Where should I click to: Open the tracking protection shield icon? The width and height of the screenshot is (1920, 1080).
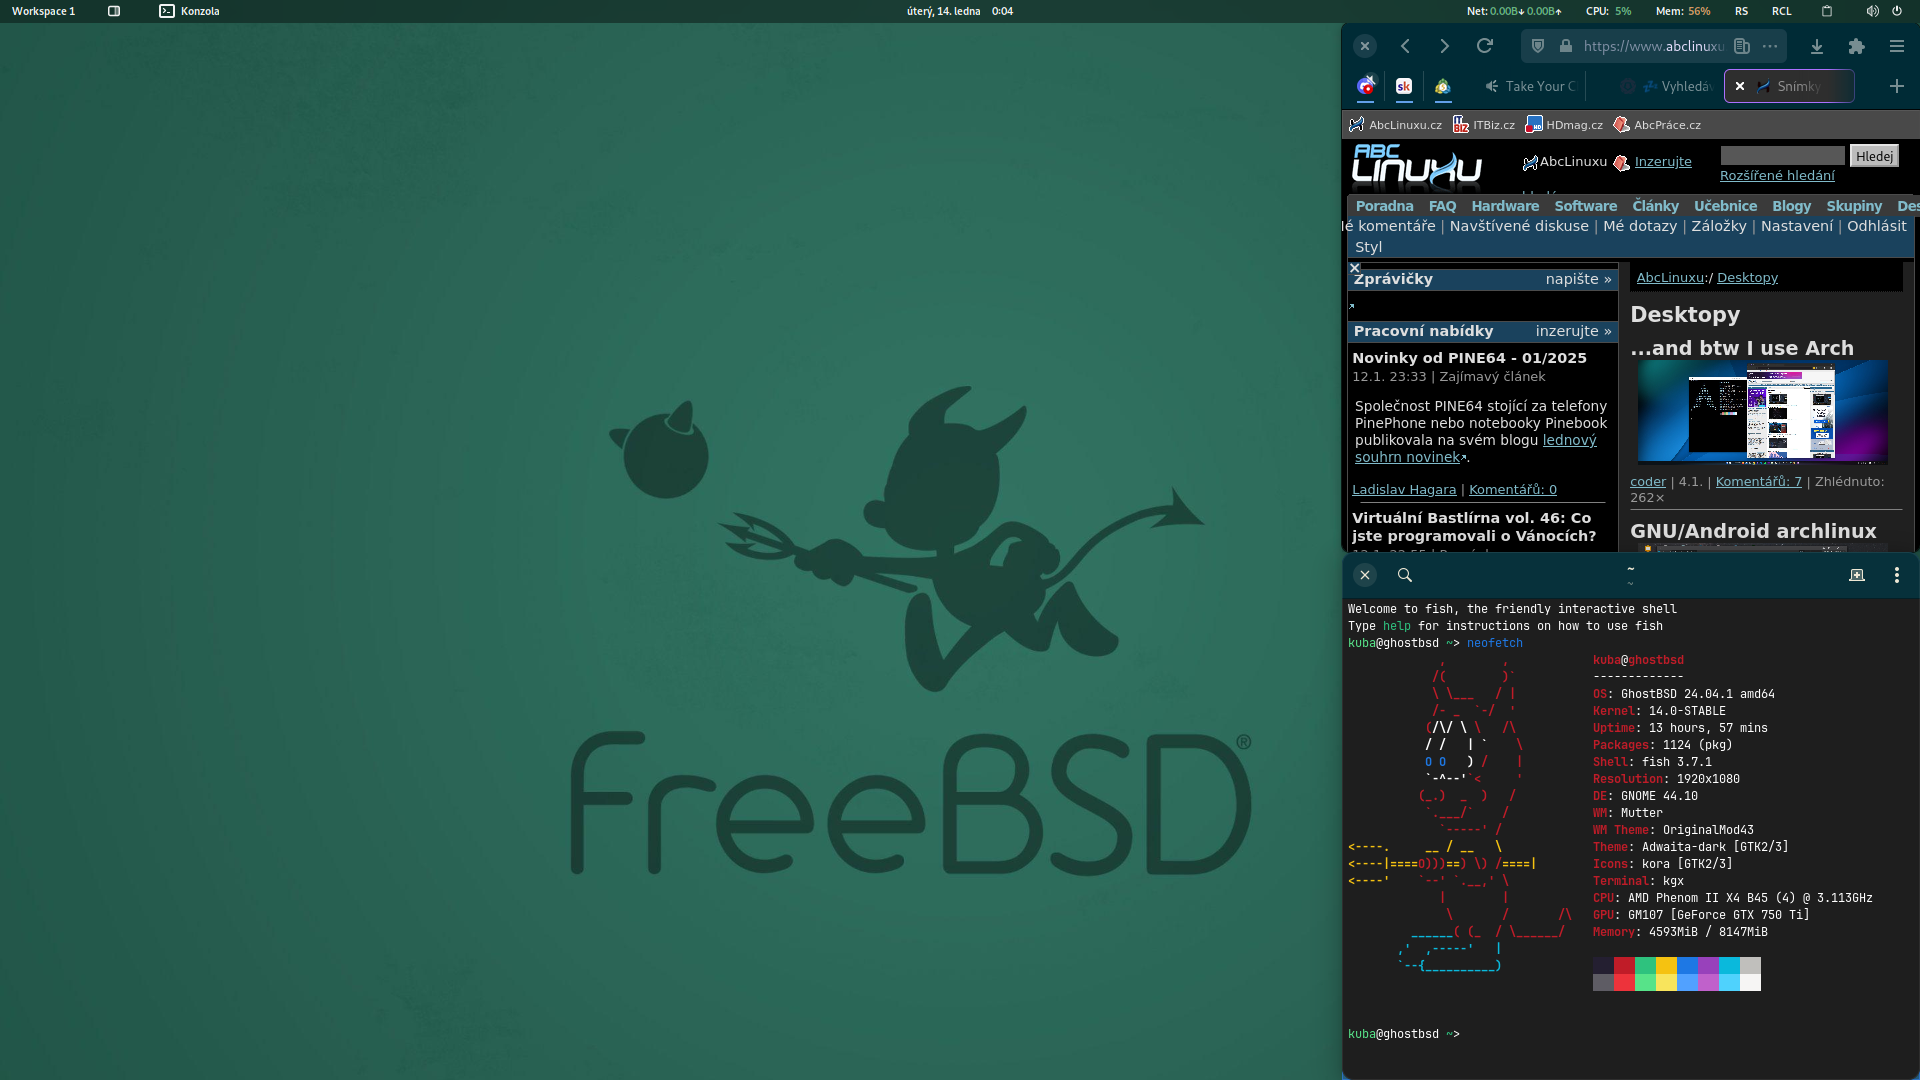pyautogui.click(x=1538, y=46)
